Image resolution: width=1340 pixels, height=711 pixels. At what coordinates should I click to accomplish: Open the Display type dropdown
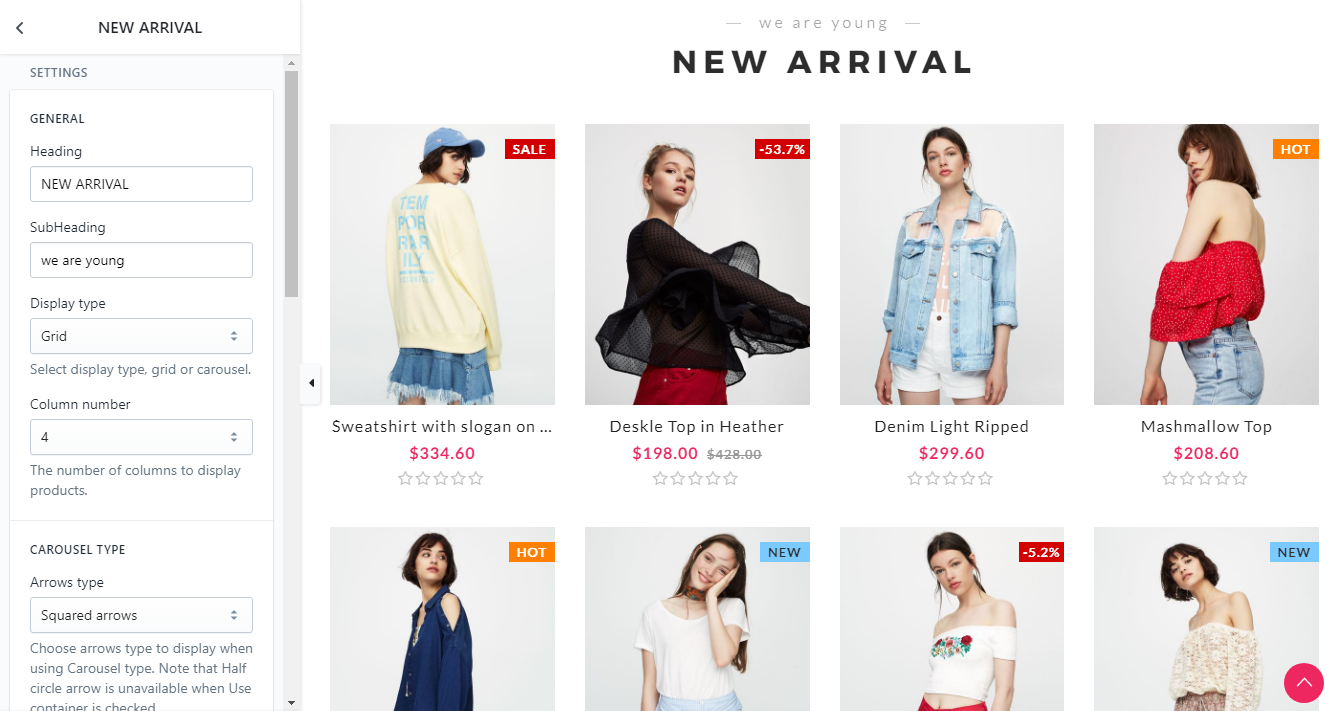click(x=141, y=336)
